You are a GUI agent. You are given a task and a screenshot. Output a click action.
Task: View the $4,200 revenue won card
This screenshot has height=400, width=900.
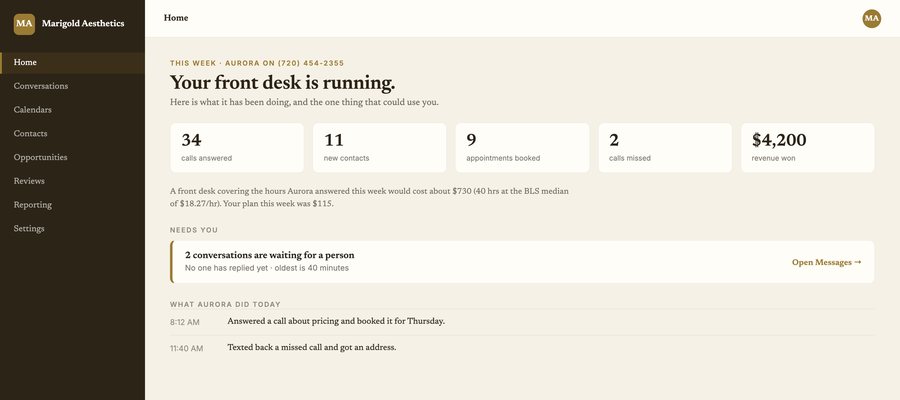coord(808,147)
